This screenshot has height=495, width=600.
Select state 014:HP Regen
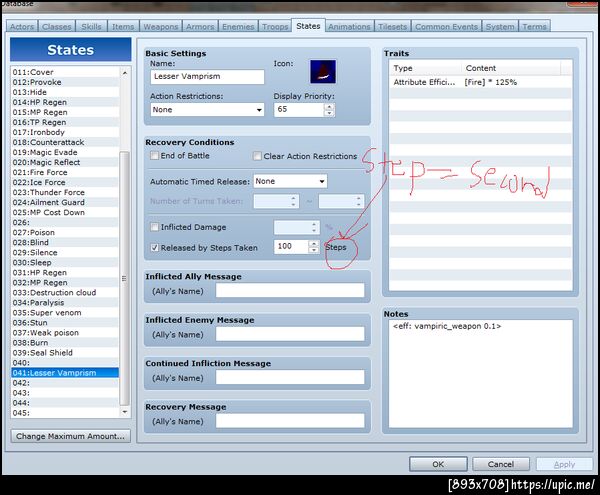[65, 102]
